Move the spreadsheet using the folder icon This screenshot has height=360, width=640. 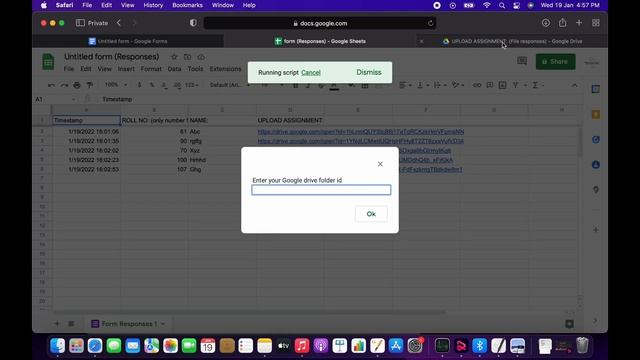click(187, 57)
